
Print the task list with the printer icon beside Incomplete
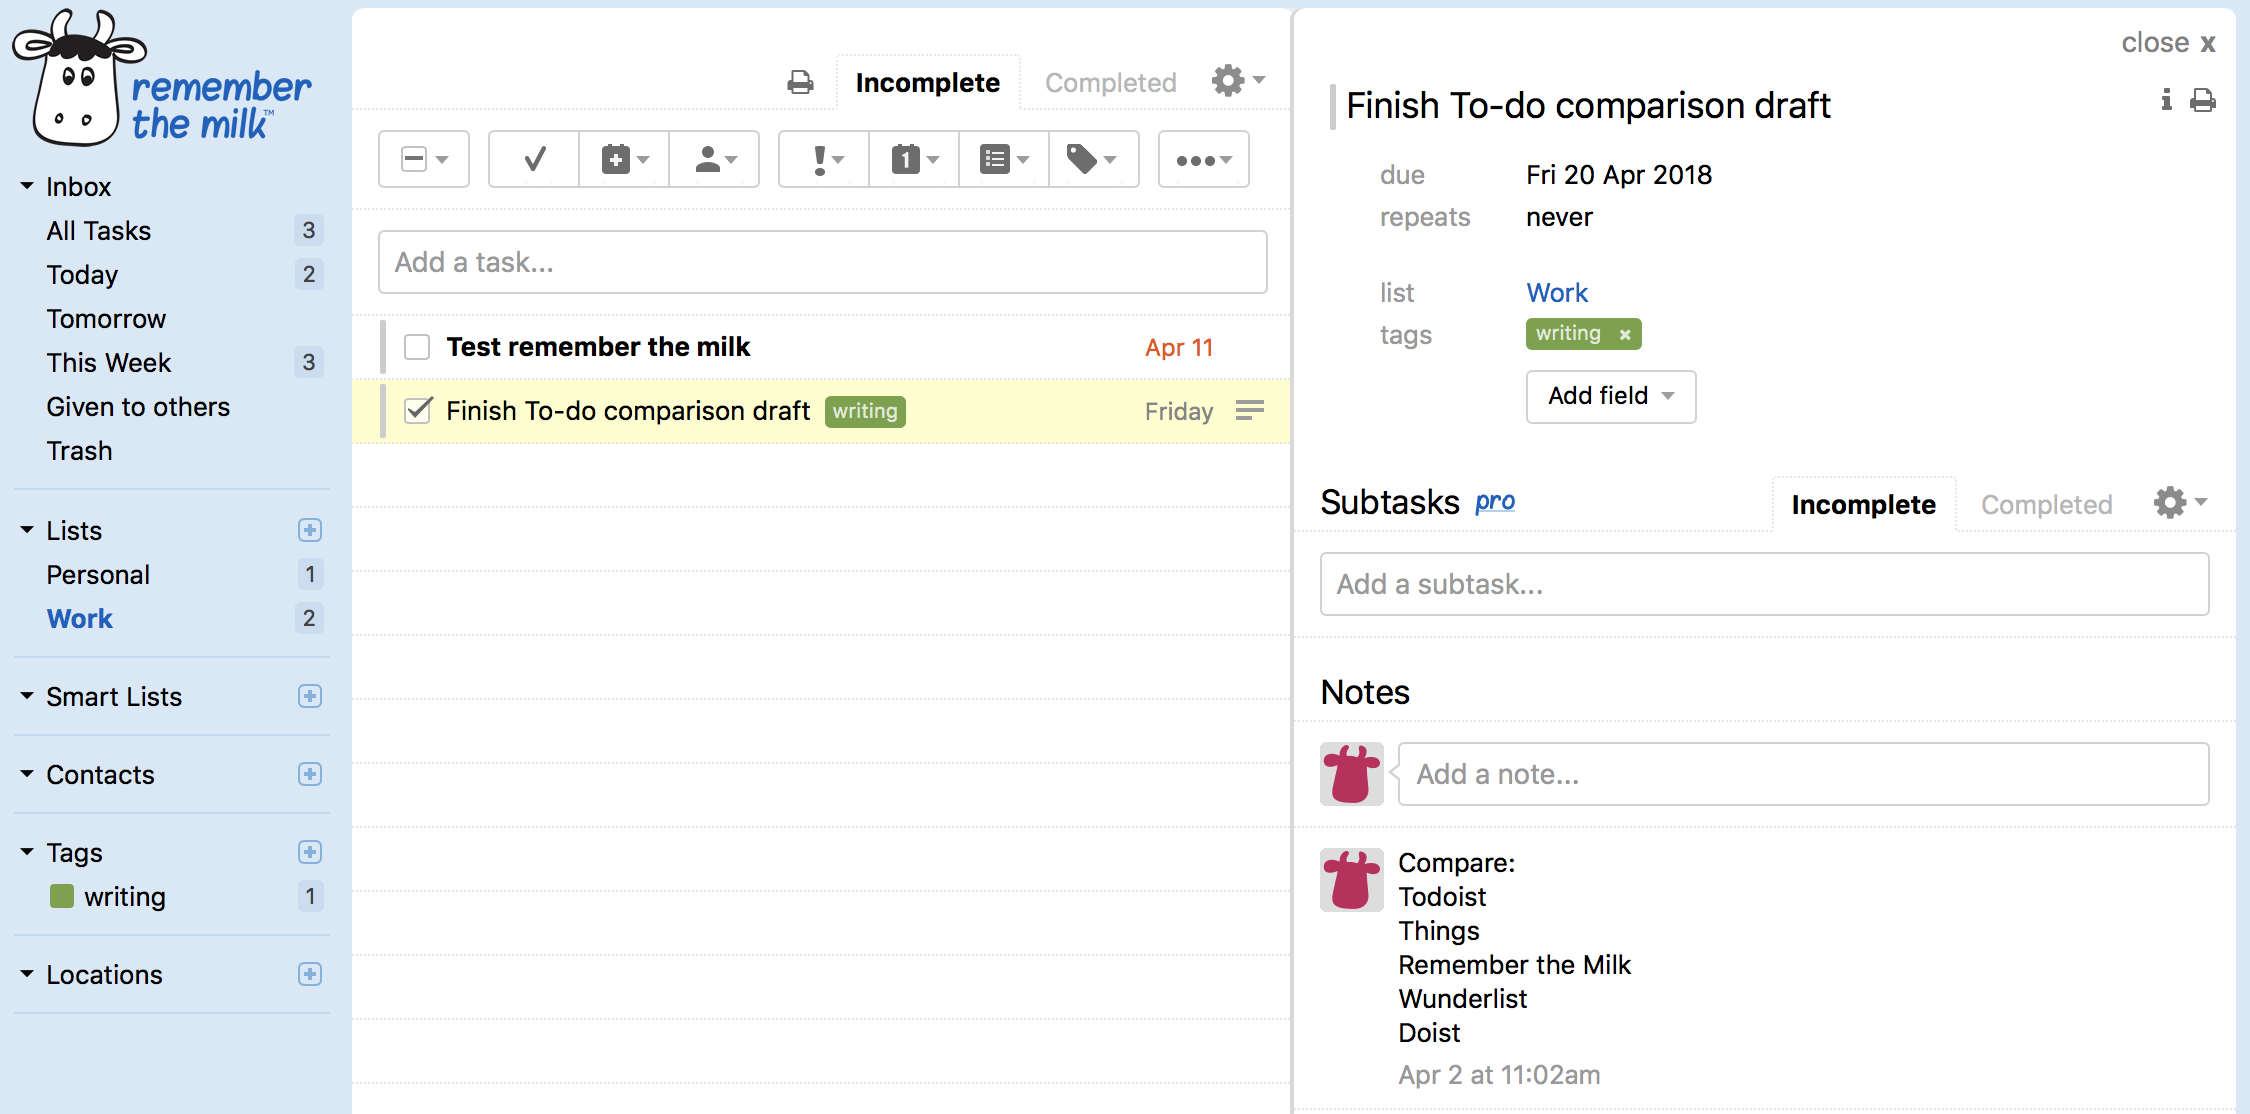tap(800, 82)
